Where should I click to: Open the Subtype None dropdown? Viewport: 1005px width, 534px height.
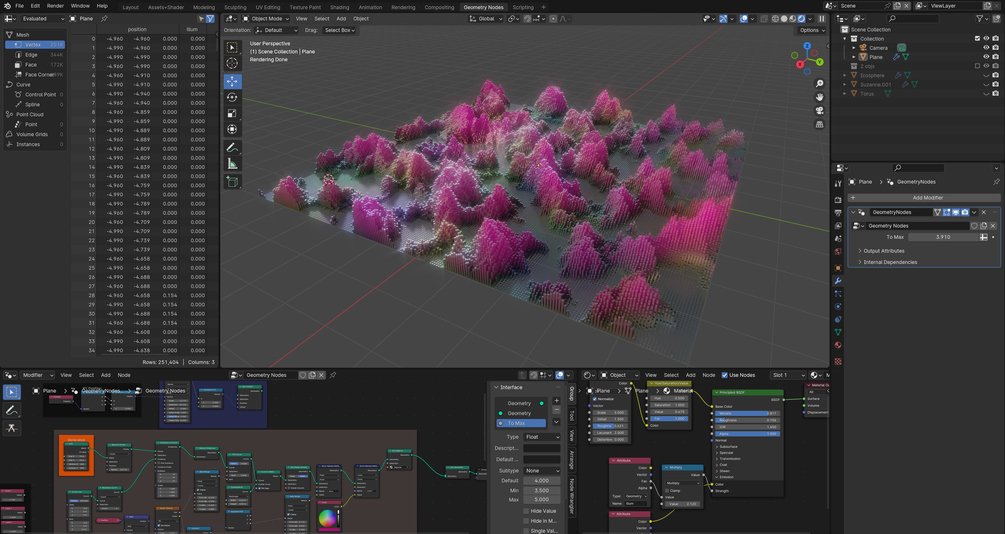point(542,471)
